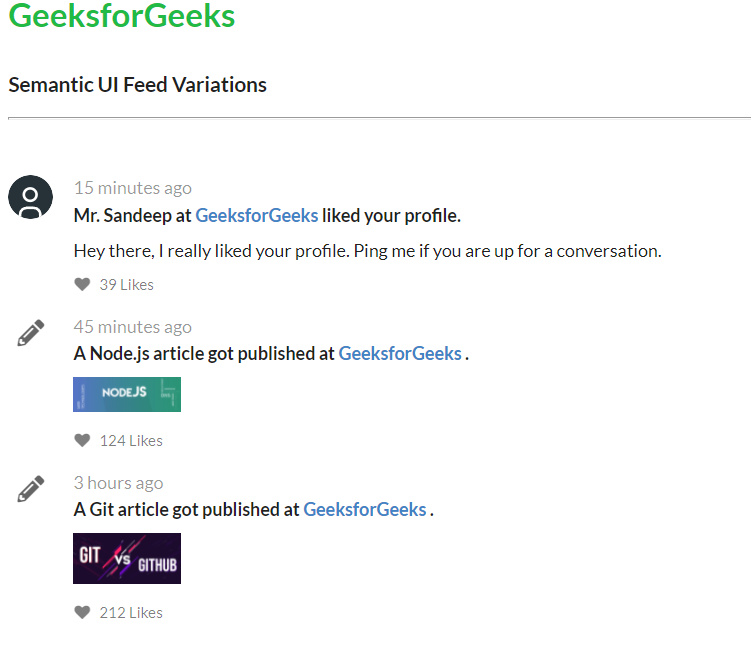
Task: Open the NodeJS article thumbnail image
Action: point(127,394)
